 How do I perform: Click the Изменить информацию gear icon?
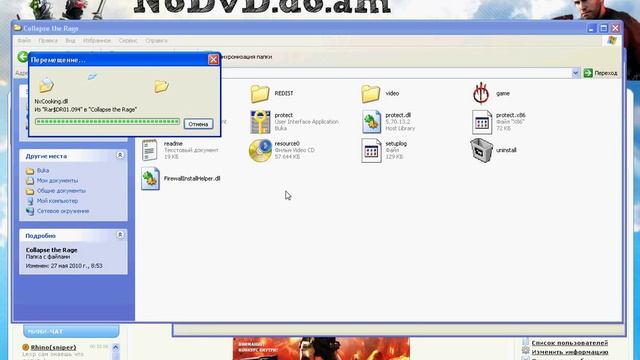(525, 351)
